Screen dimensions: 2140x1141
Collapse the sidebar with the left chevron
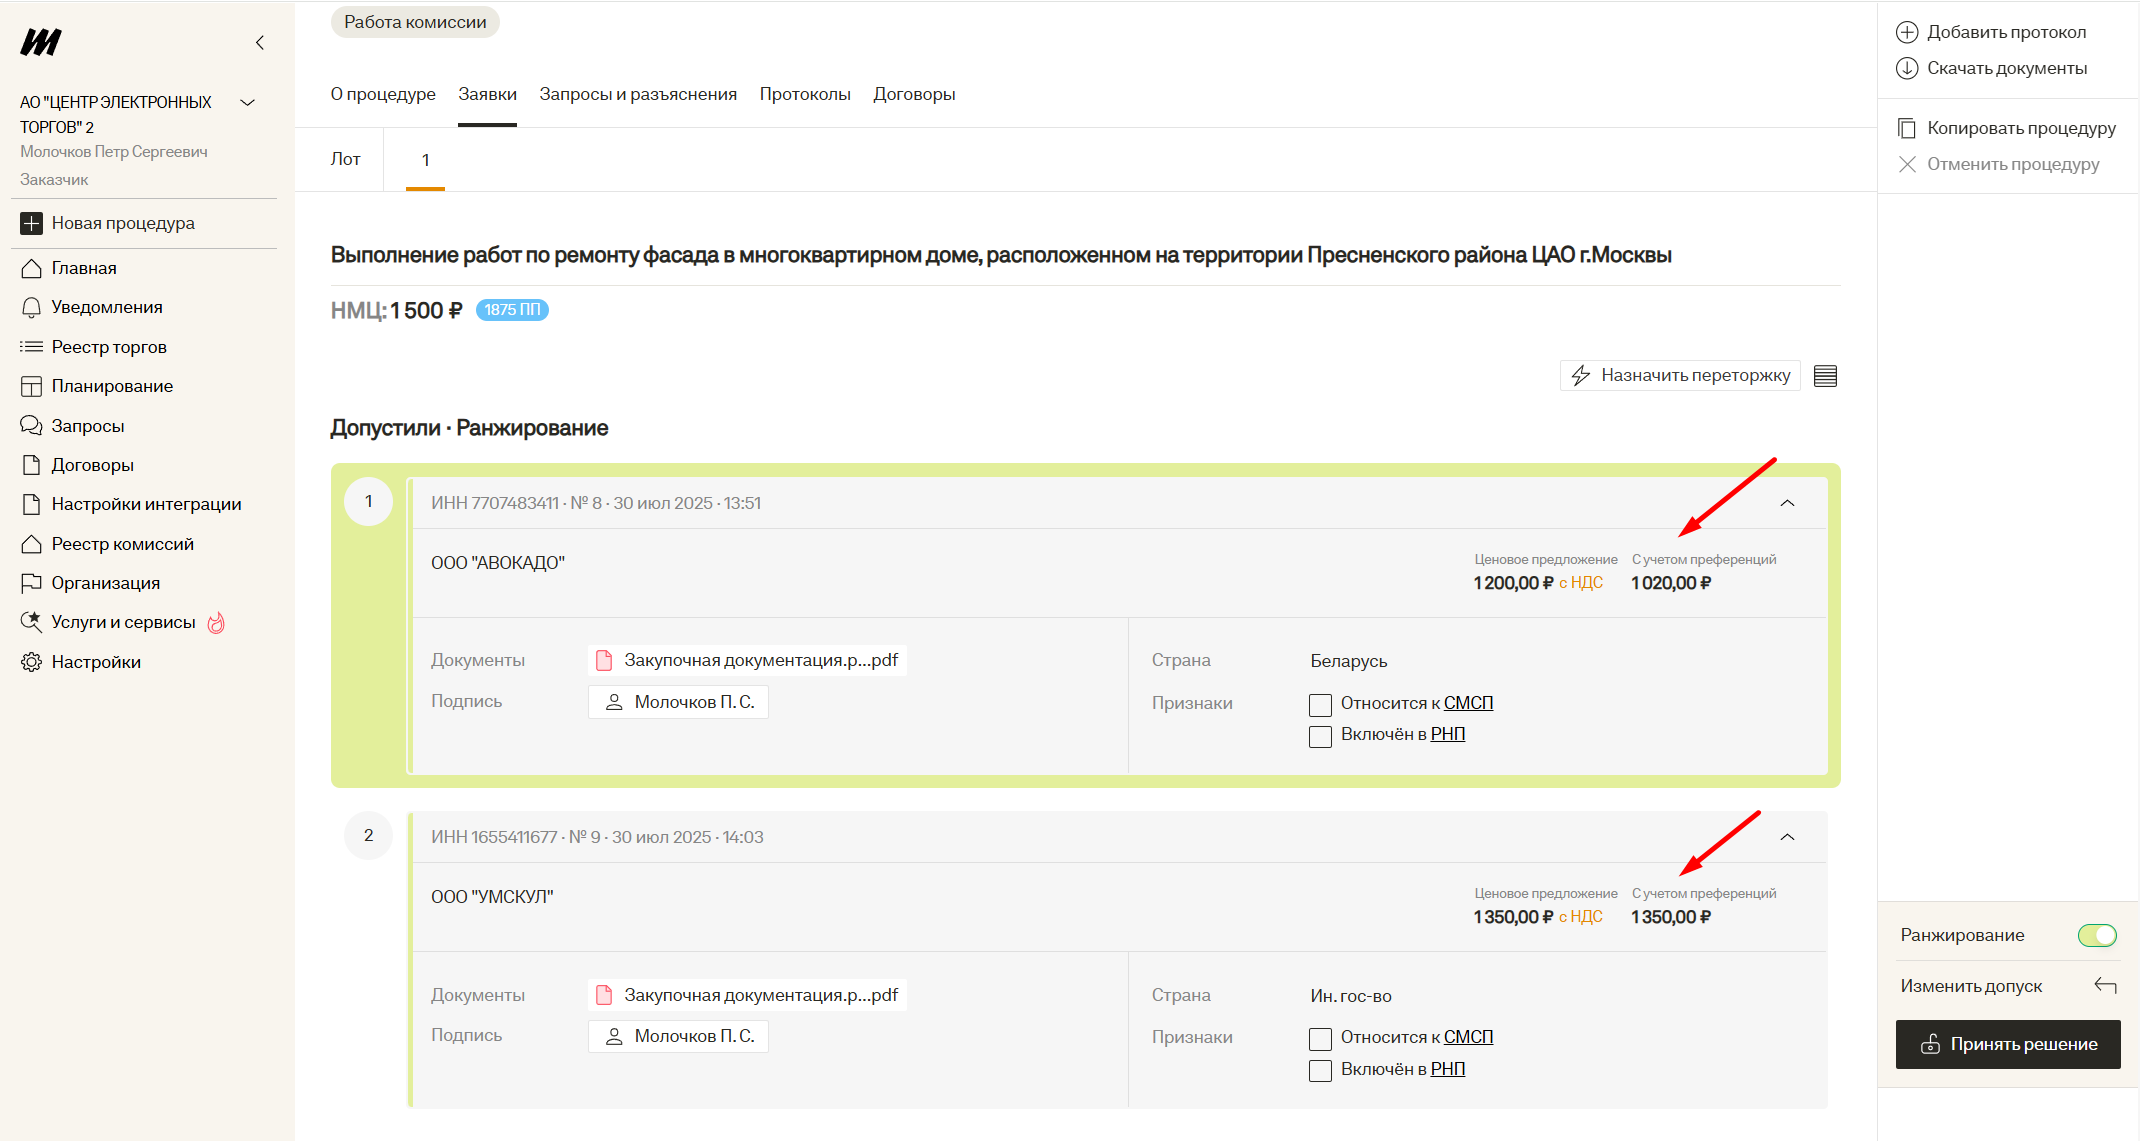tap(260, 42)
